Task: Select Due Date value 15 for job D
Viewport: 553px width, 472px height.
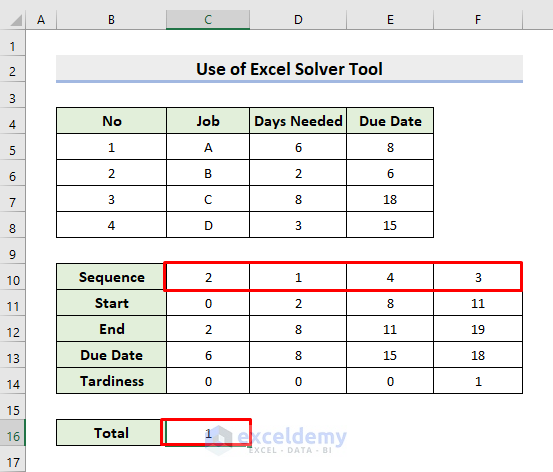Action: (x=390, y=225)
